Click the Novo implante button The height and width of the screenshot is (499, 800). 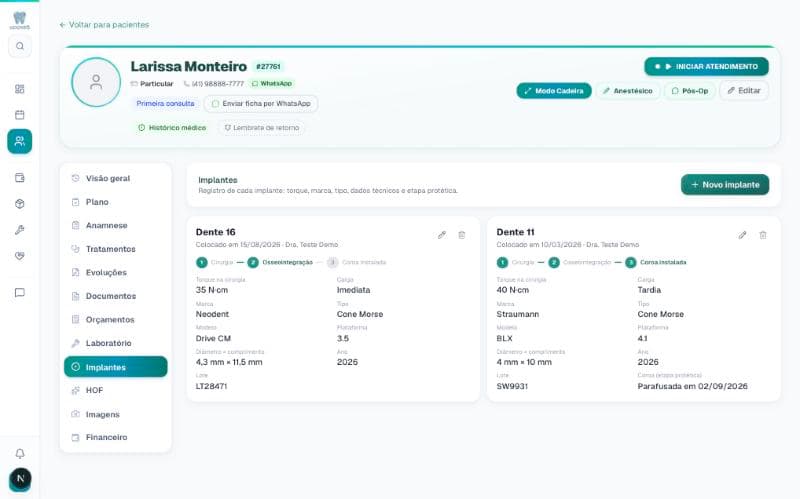(725, 185)
